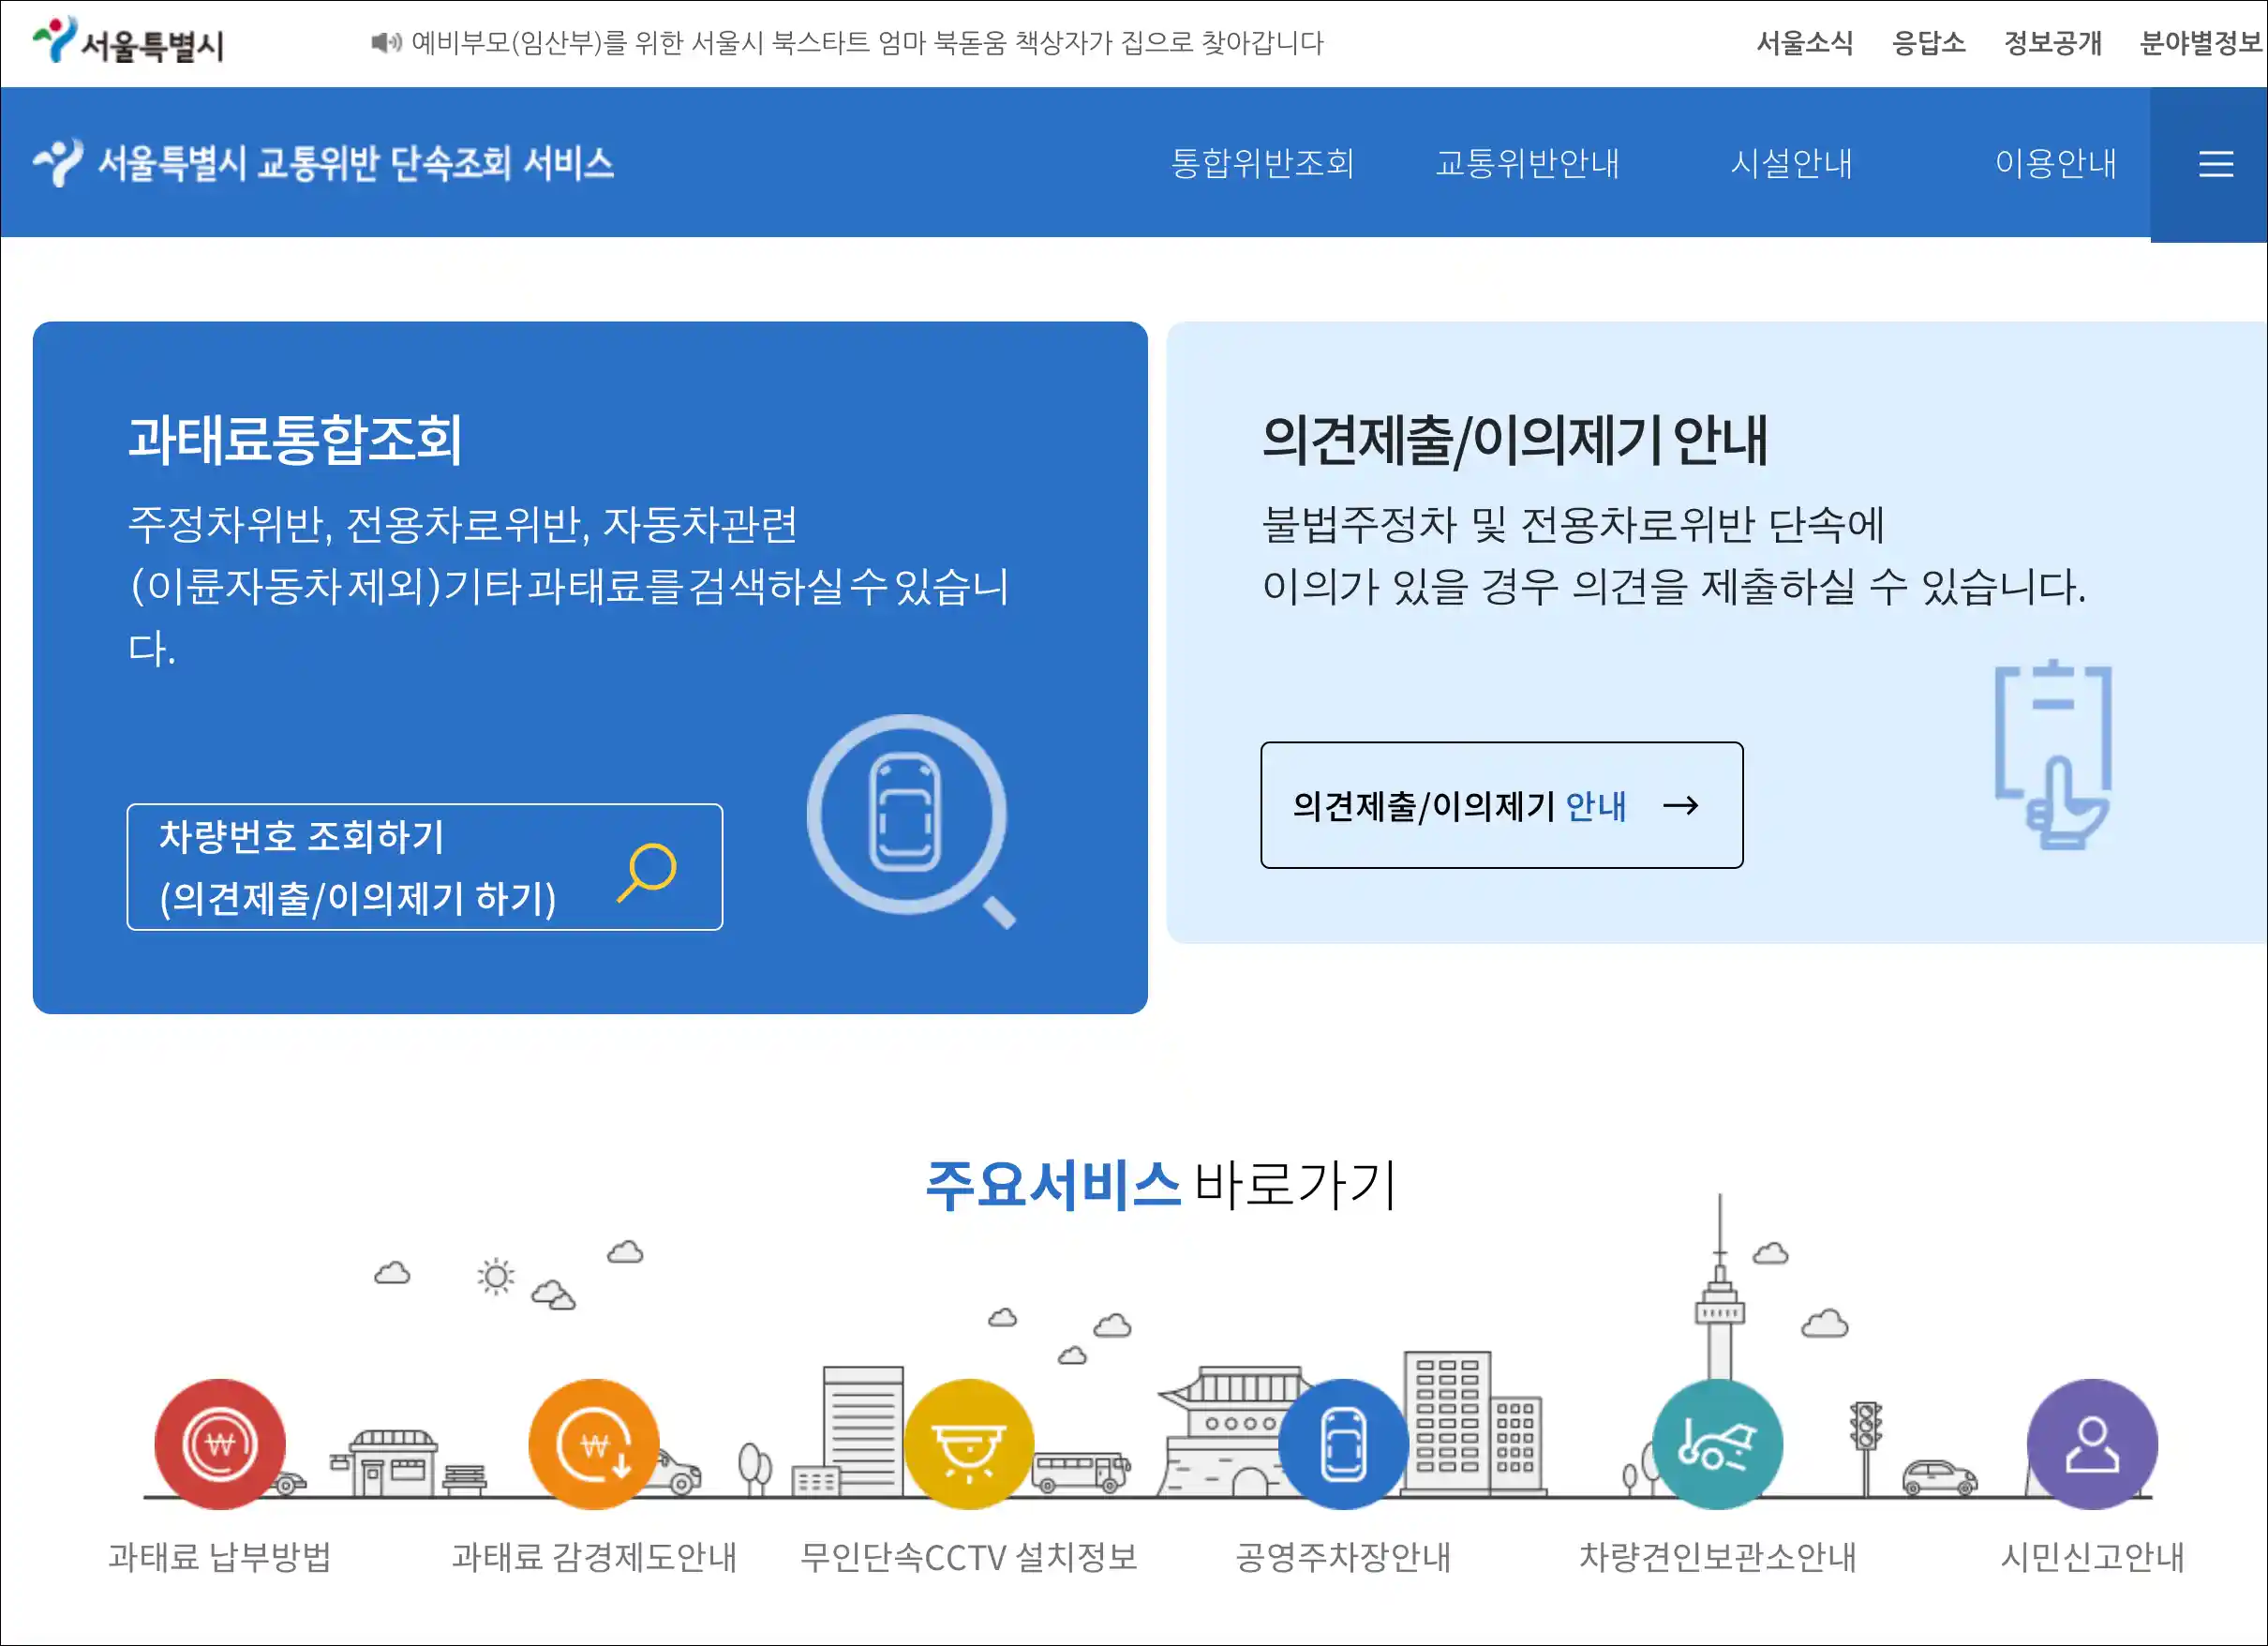Open the red 과태료 납부방법 won icon

tap(220, 1444)
